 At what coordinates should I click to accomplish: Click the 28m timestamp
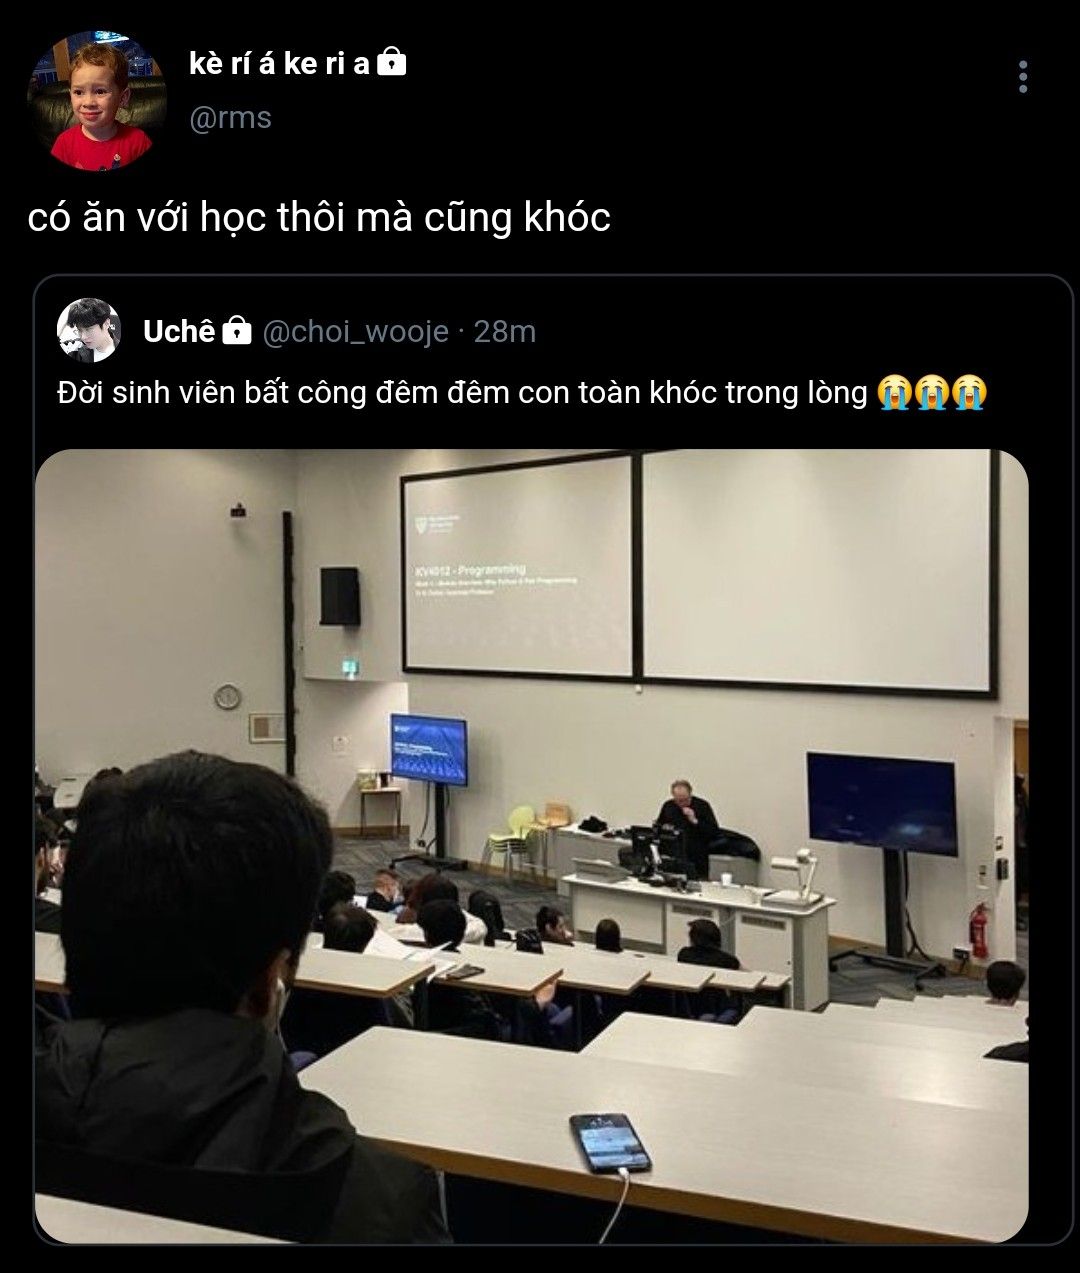click(505, 331)
